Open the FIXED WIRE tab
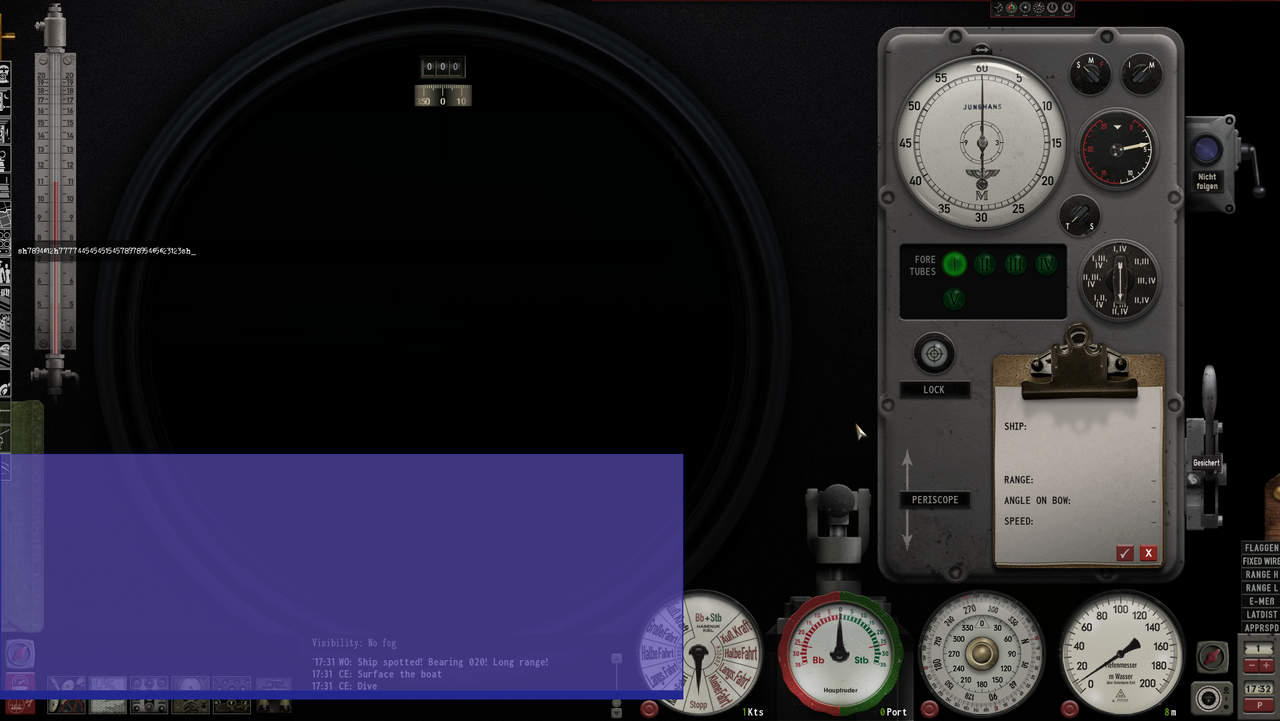 [1260, 561]
